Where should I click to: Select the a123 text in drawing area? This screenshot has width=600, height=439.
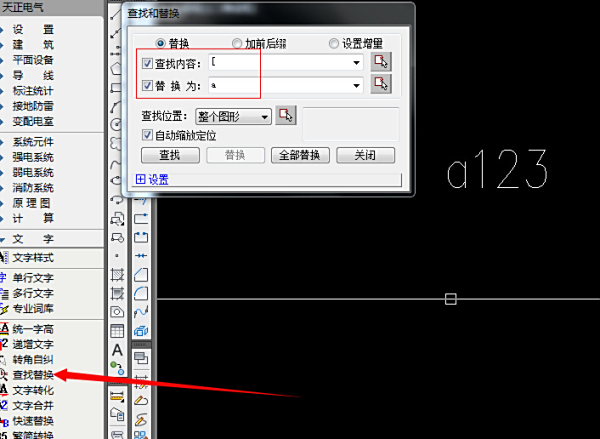497,169
